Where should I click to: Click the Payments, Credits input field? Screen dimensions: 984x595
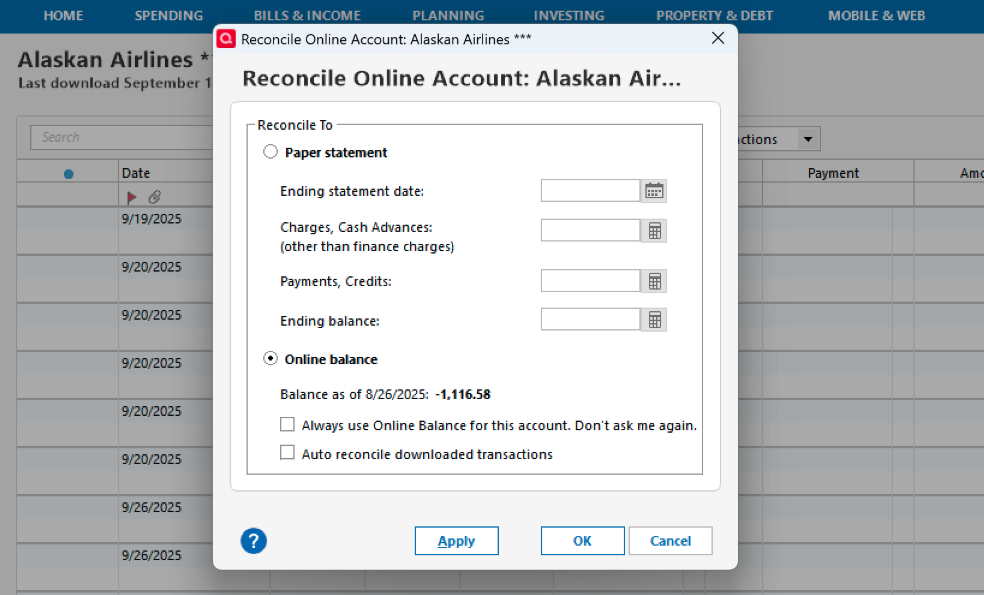591,281
